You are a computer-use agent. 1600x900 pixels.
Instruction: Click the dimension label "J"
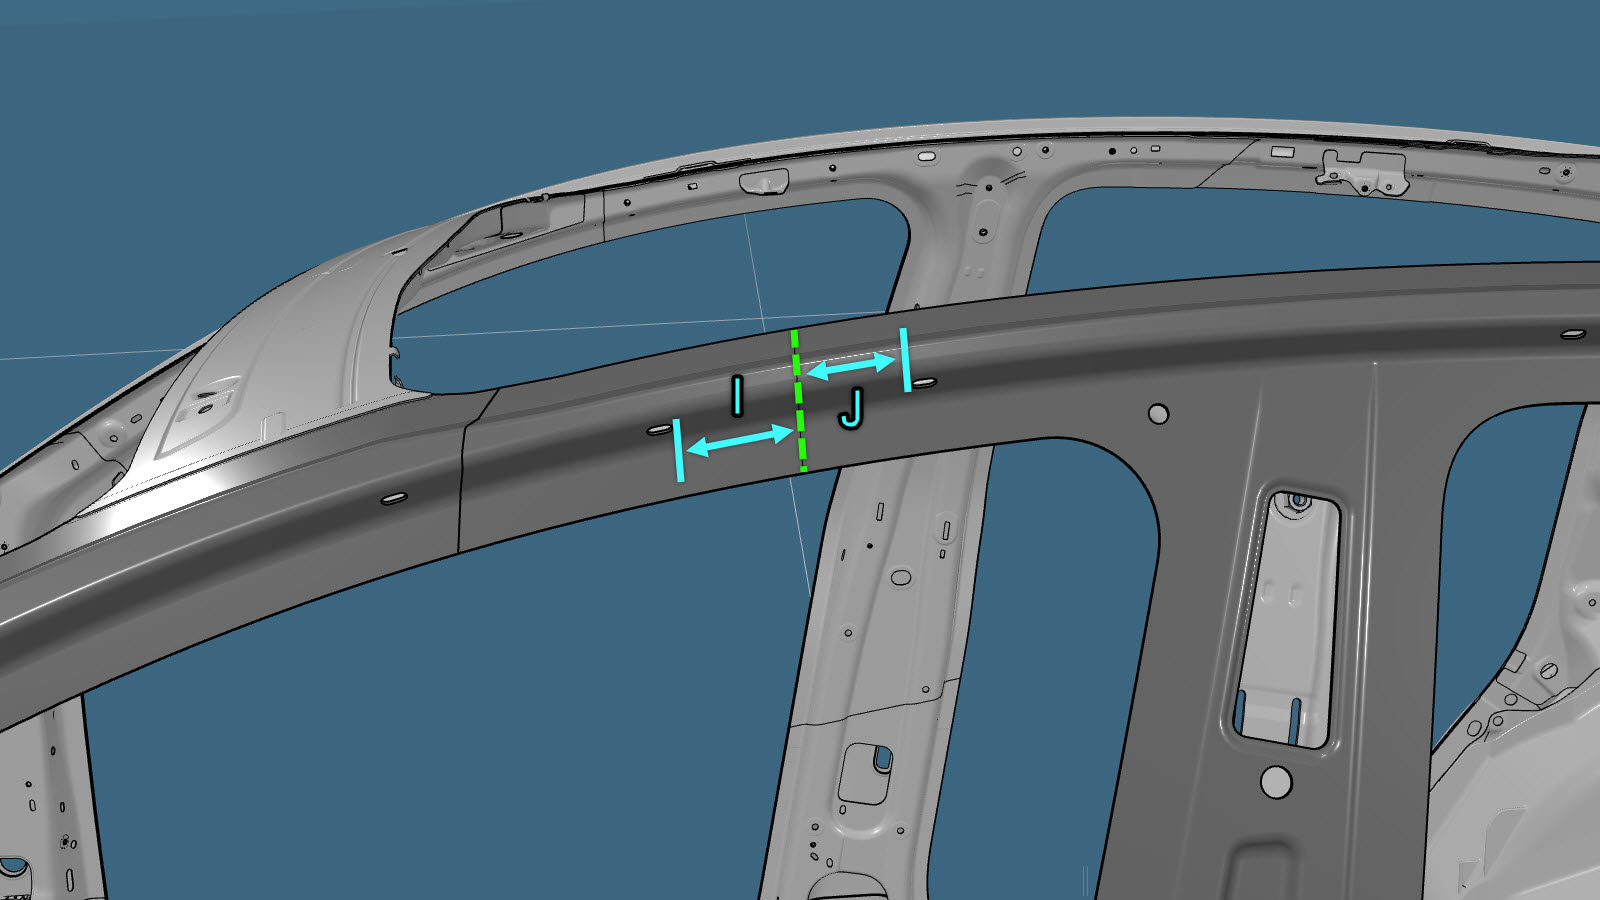click(850, 408)
